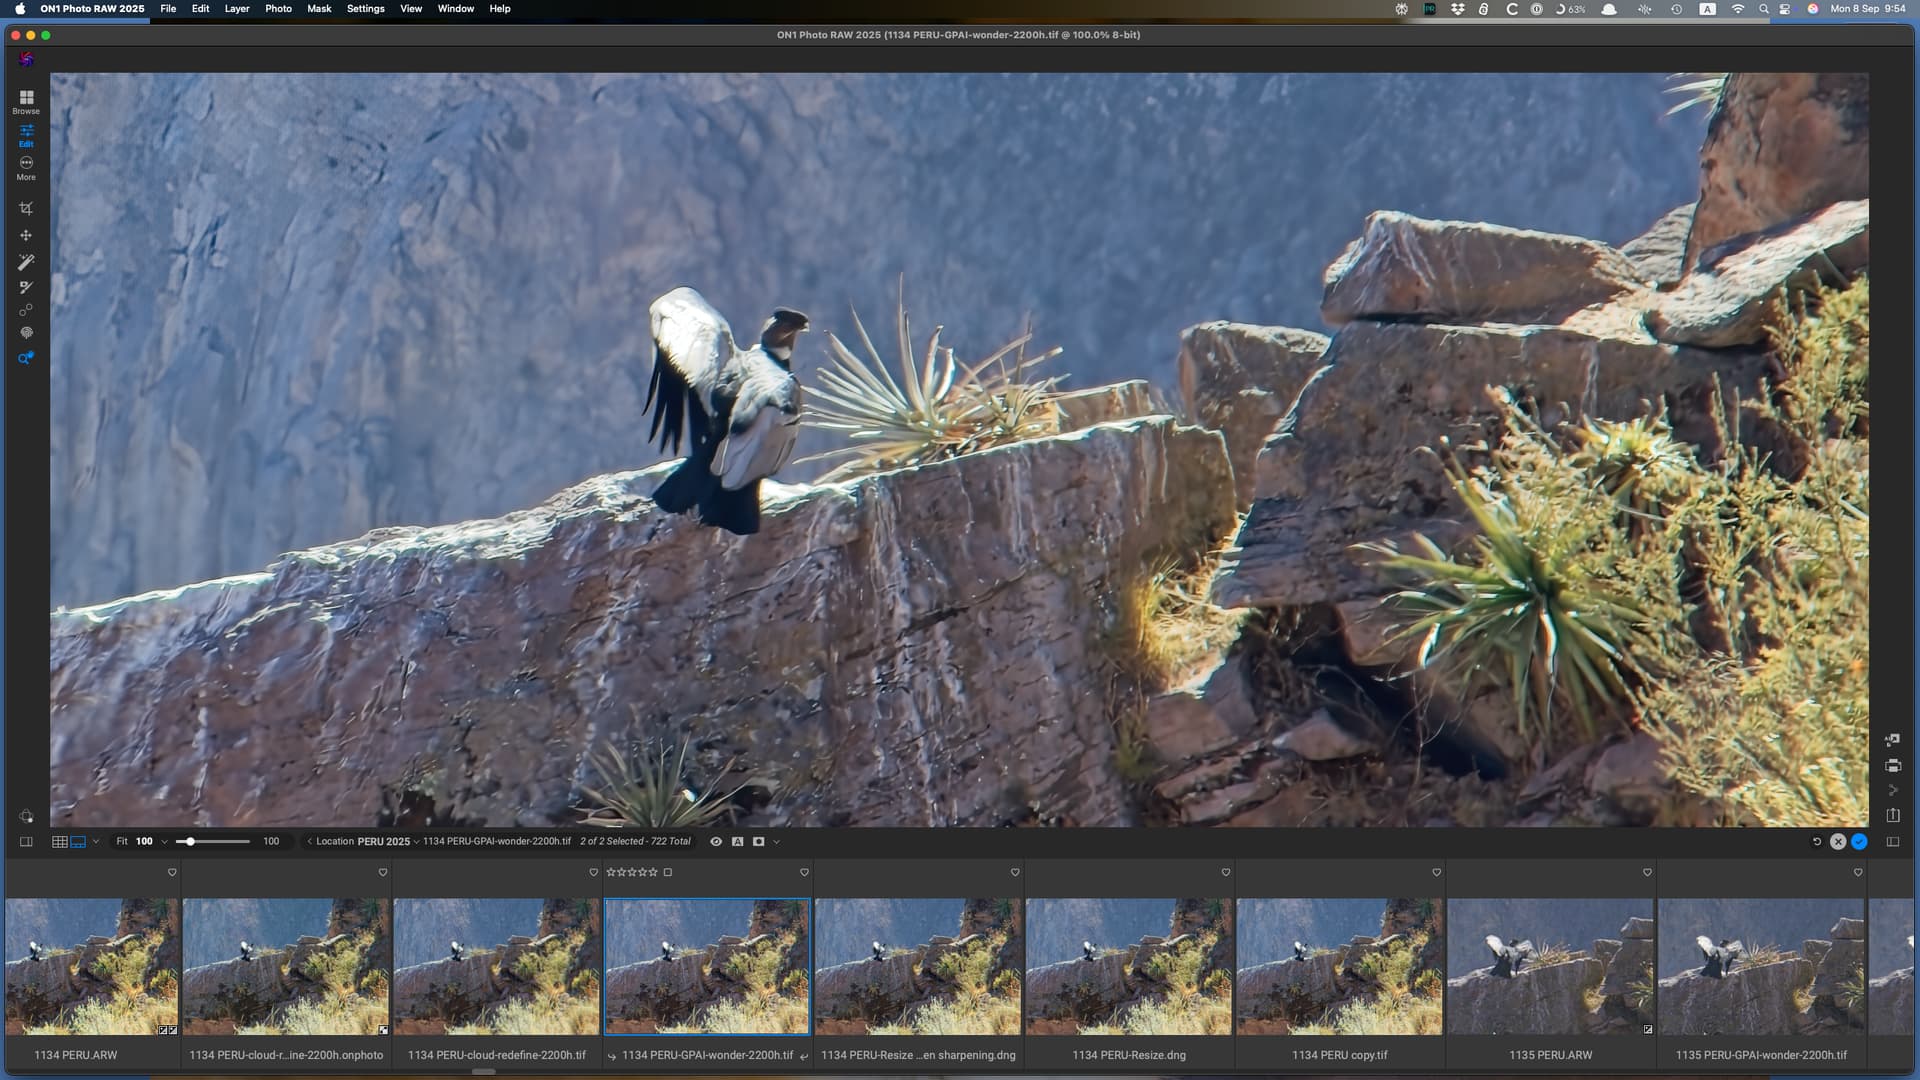Screen dimensions: 1920x1080
Task: Click the reset-all circular arrow icon
Action: [x=1817, y=842]
